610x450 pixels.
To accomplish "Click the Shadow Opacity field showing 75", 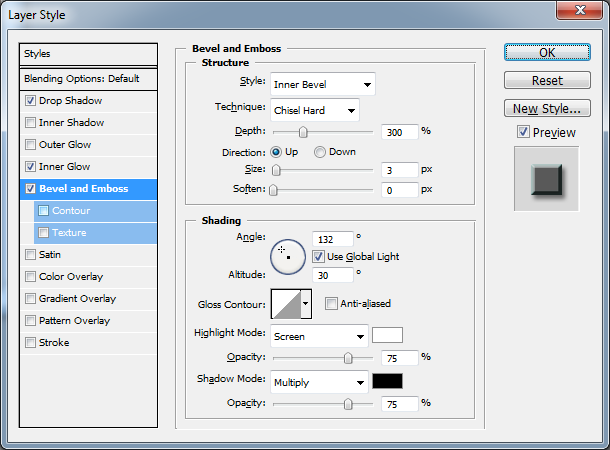I will pyautogui.click(x=400, y=404).
